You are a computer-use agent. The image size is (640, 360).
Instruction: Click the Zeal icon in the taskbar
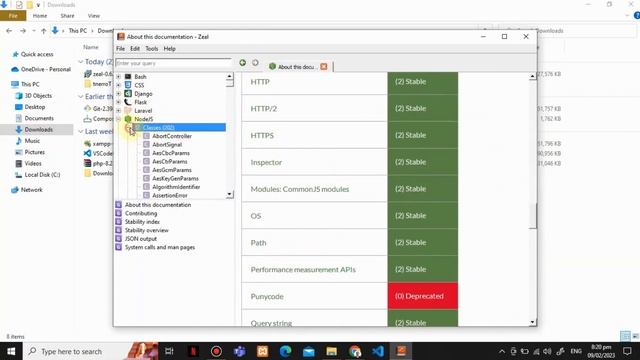point(401,351)
